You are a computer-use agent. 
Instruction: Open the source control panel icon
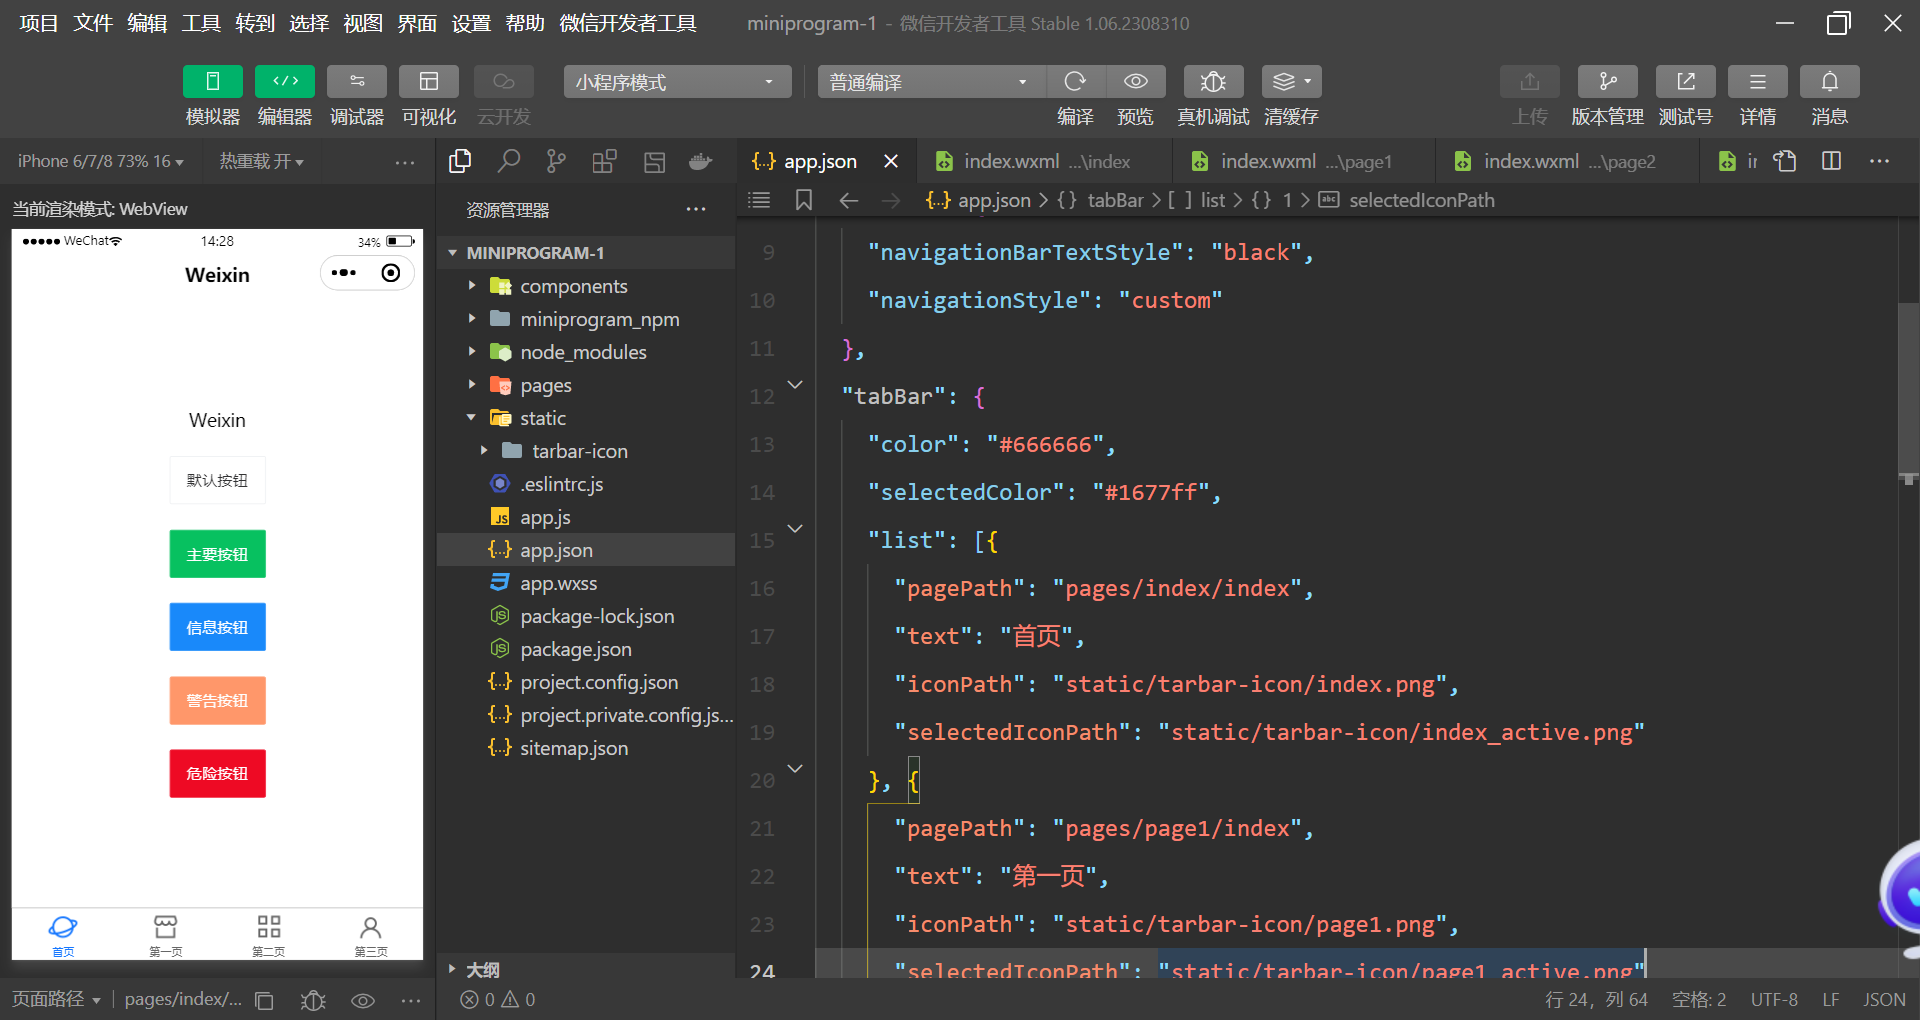pos(556,161)
